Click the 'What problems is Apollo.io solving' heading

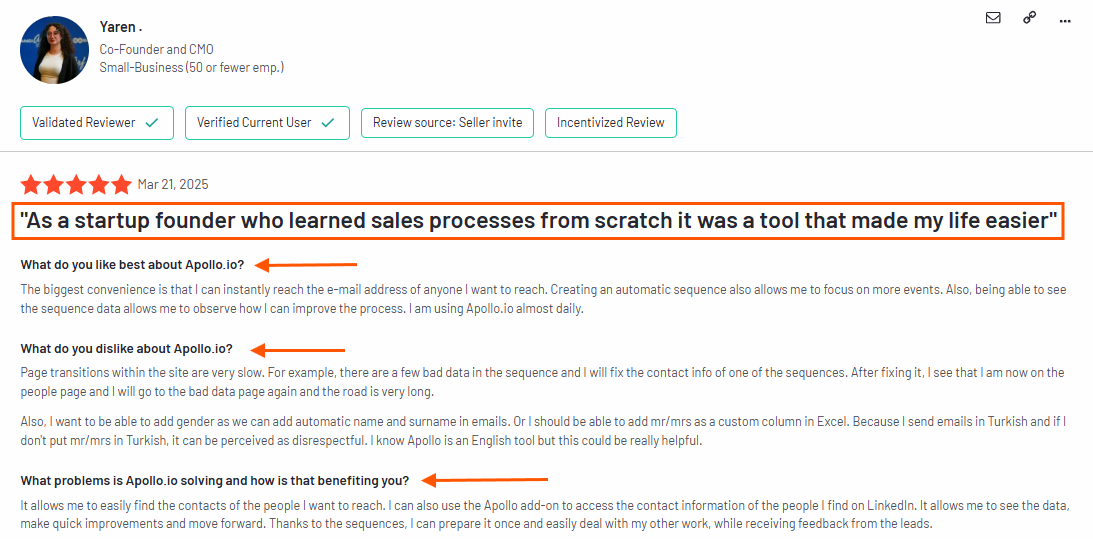pyautogui.click(x=215, y=480)
